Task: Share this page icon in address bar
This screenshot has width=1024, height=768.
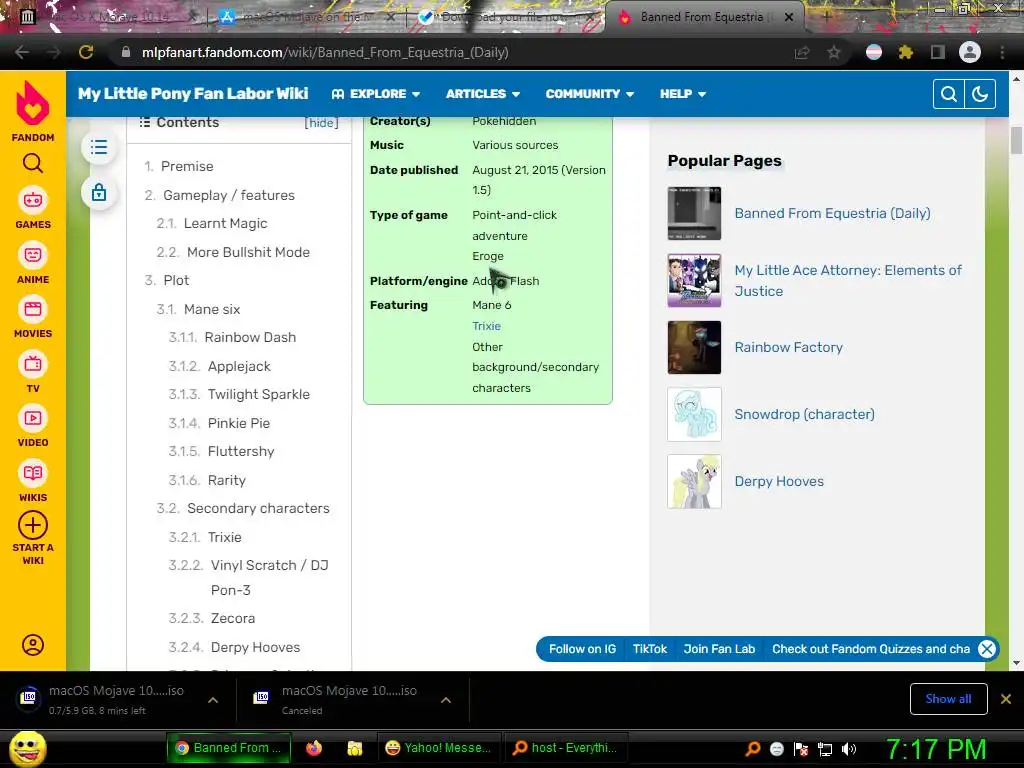Action: [802, 52]
